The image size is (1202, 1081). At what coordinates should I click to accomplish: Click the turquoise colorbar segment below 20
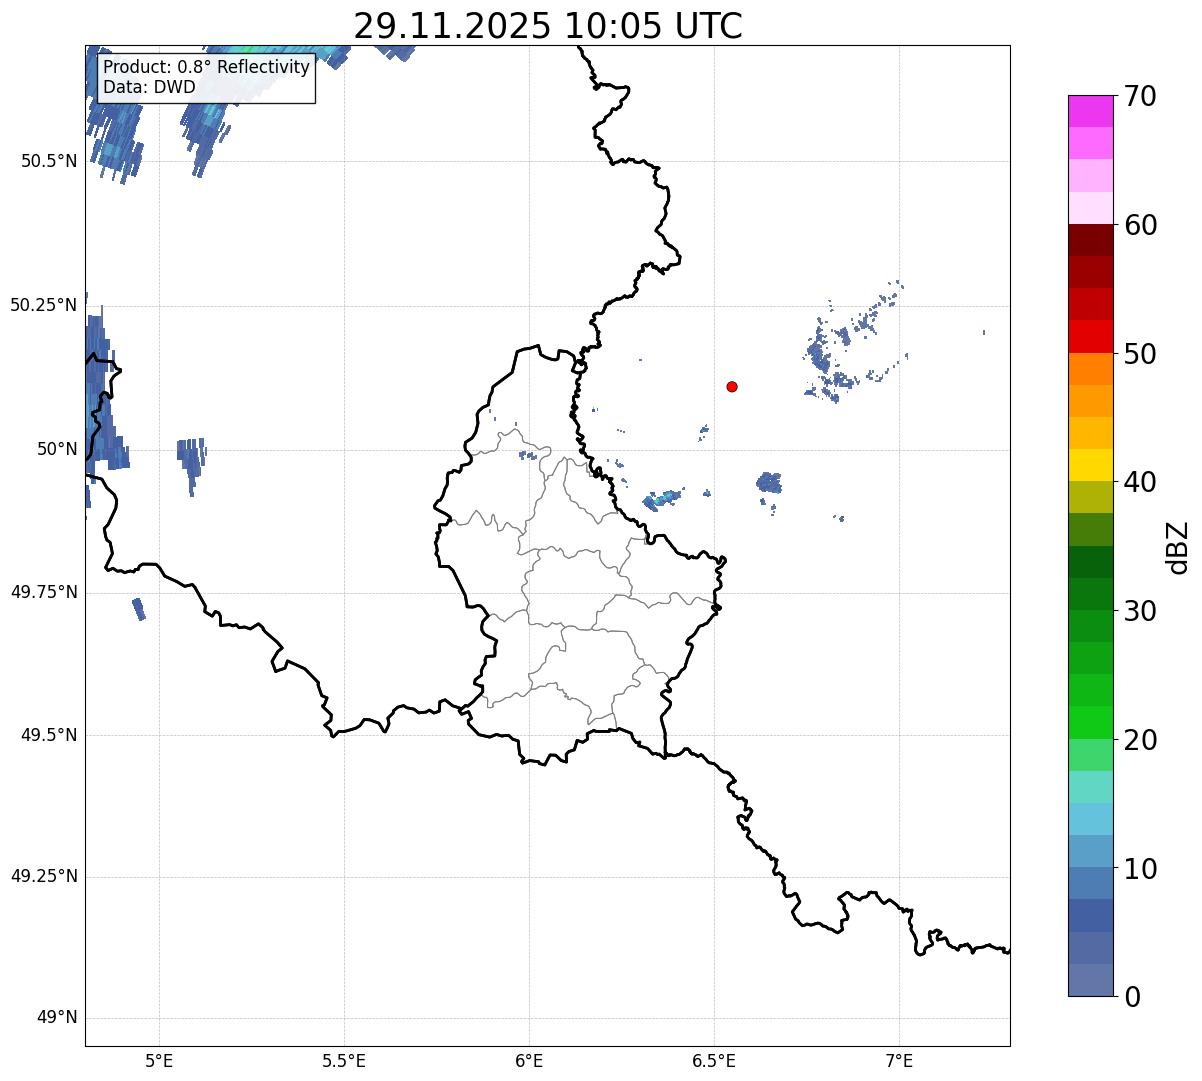pyautogui.click(x=1091, y=787)
